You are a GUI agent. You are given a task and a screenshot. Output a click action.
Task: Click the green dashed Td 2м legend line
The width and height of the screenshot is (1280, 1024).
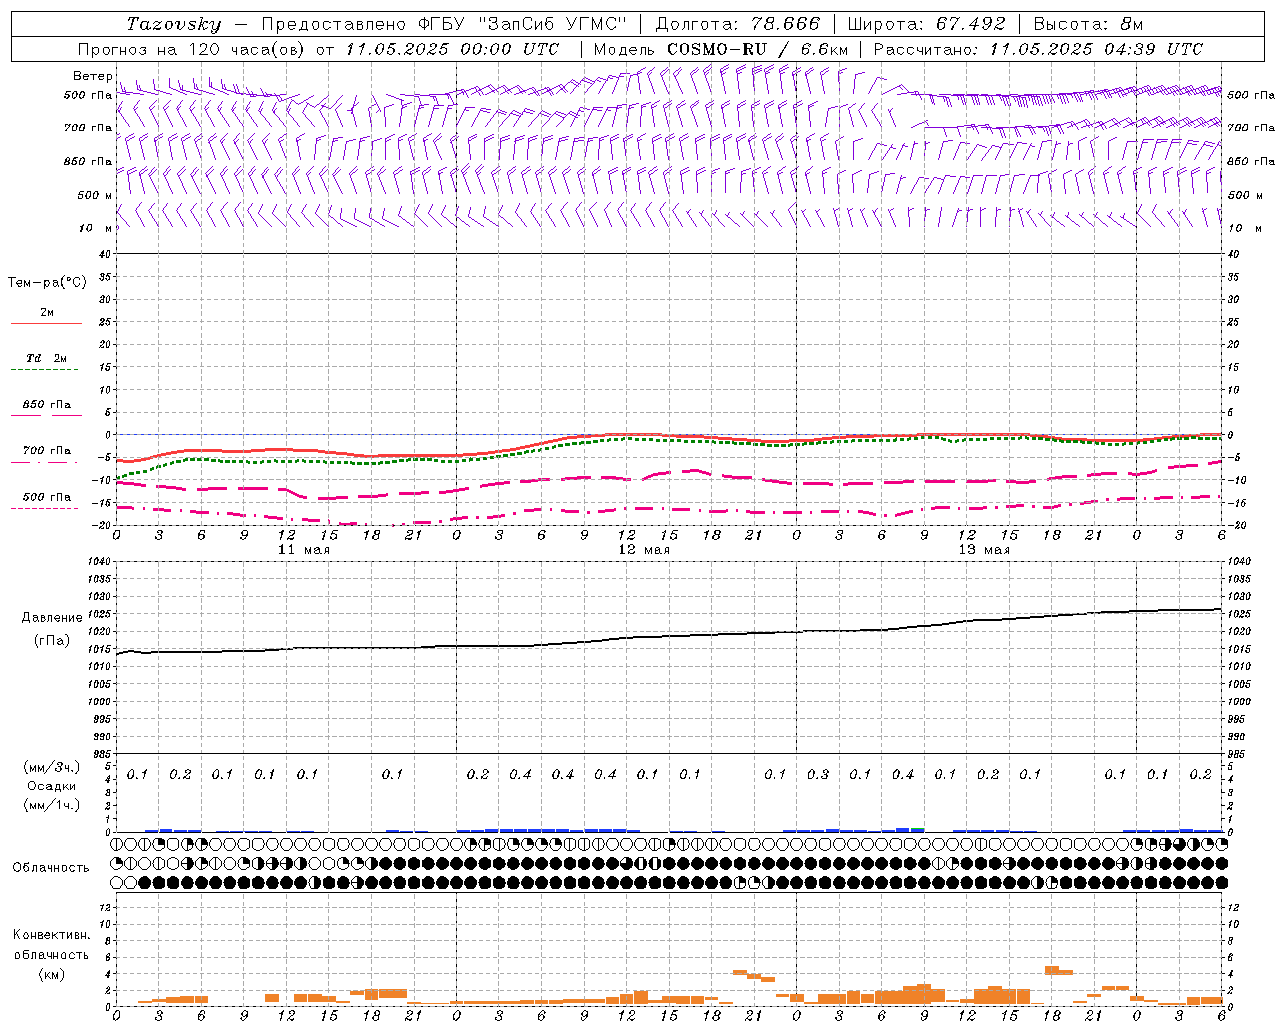point(44,369)
